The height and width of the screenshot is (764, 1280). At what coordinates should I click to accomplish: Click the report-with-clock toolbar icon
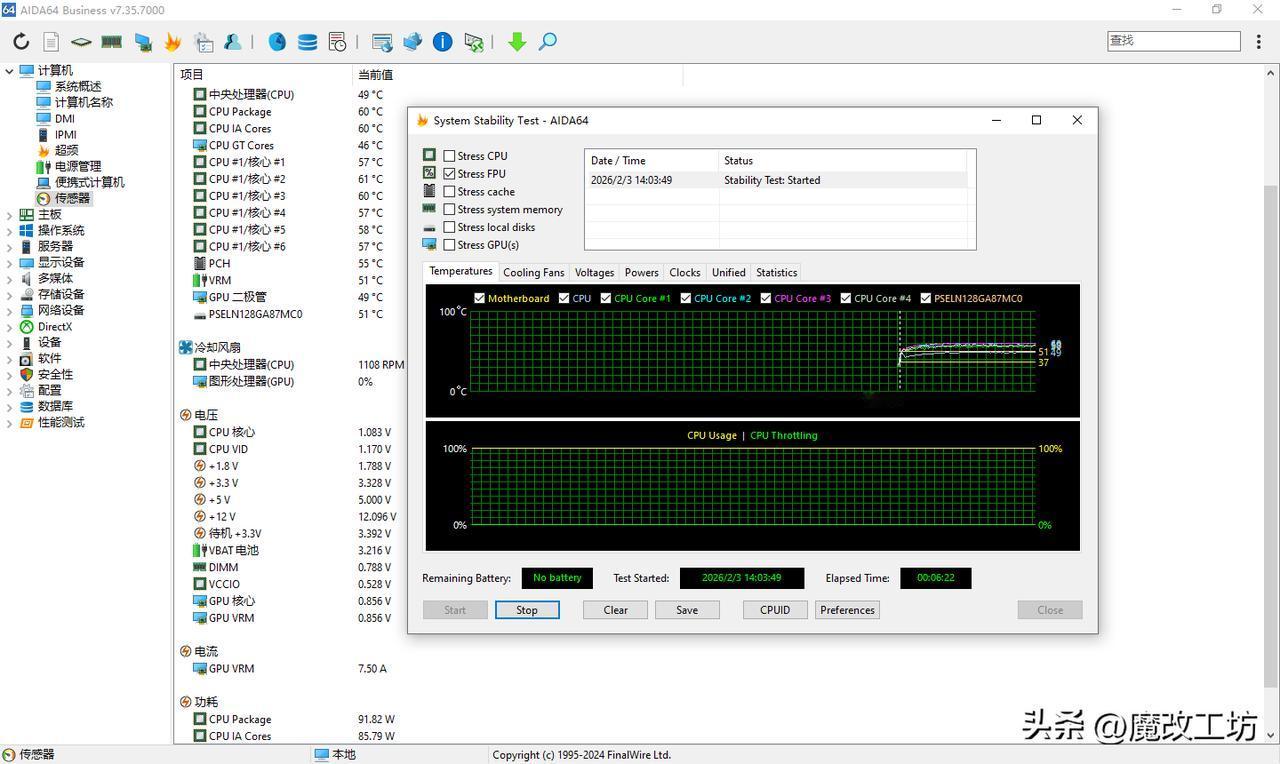338,42
